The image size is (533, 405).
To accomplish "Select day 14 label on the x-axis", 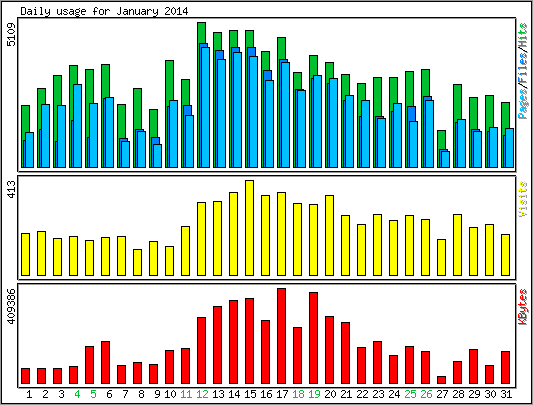I will [234, 394].
